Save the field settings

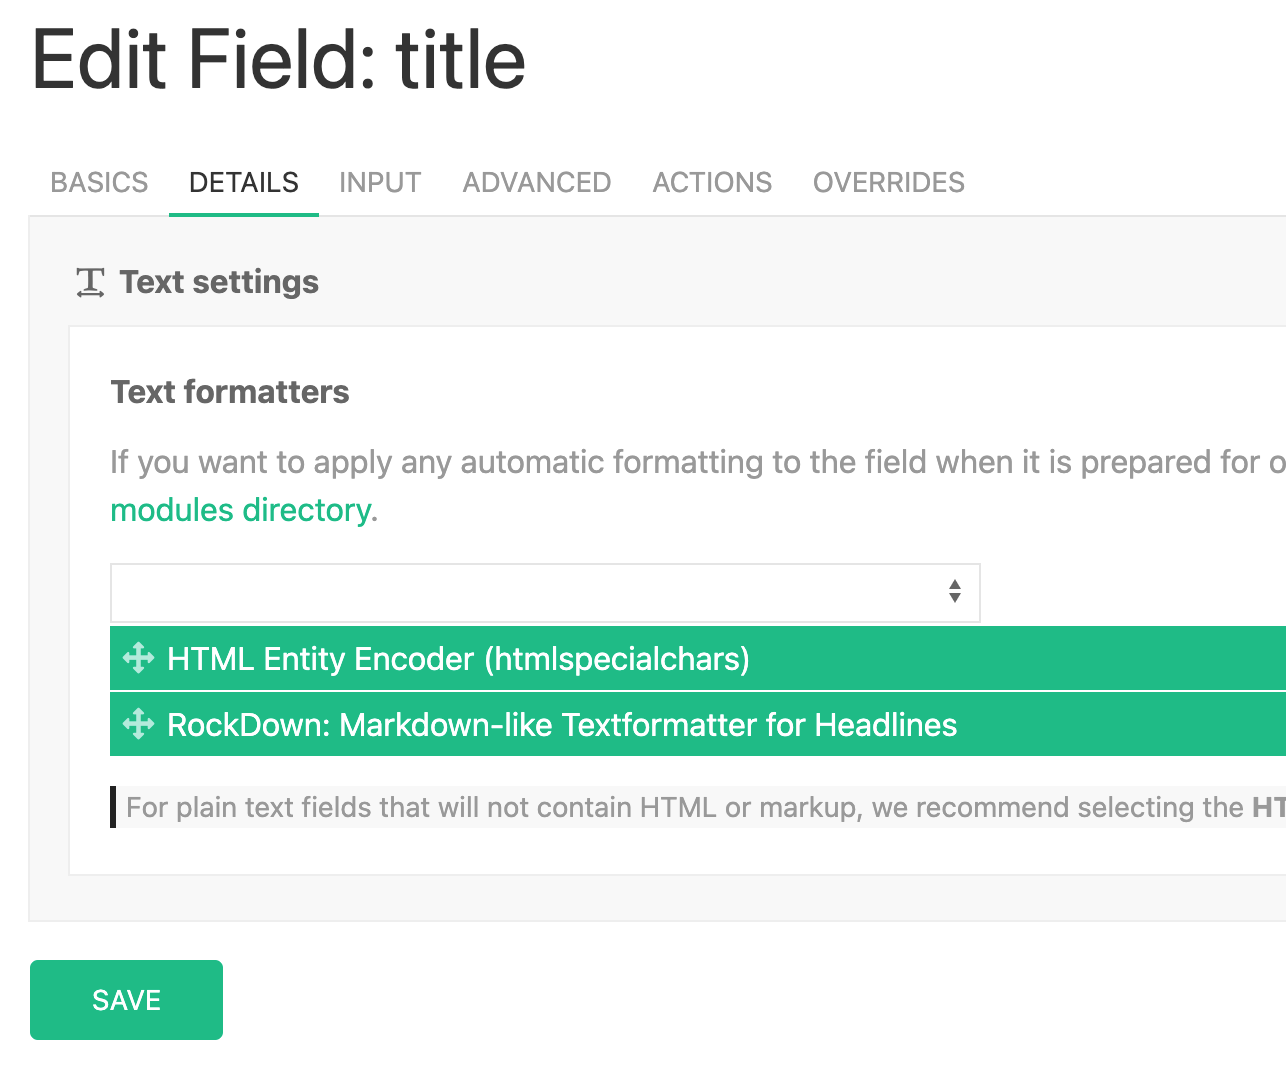click(x=126, y=1000)
